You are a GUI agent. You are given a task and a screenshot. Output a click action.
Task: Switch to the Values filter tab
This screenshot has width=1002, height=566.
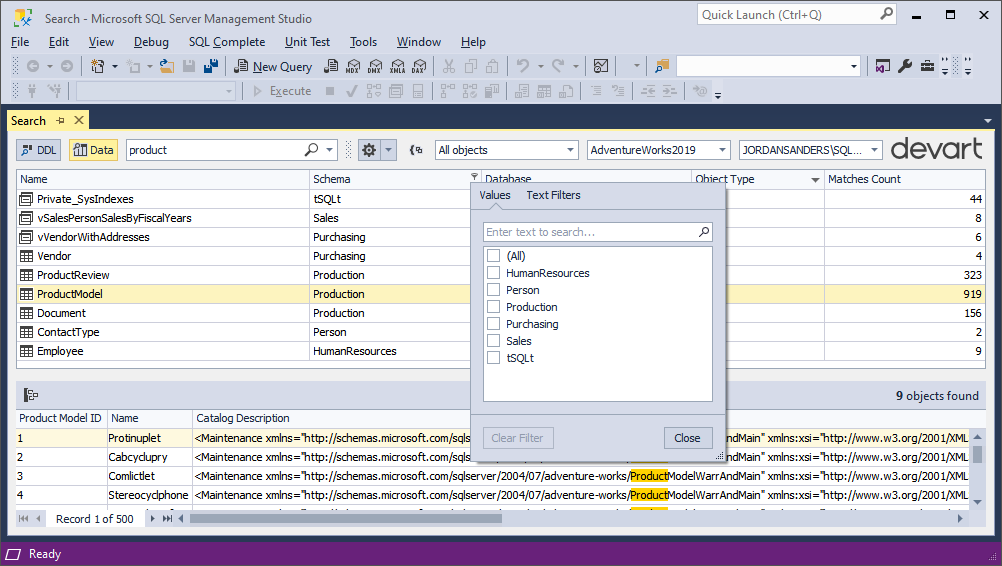[495, 195]
